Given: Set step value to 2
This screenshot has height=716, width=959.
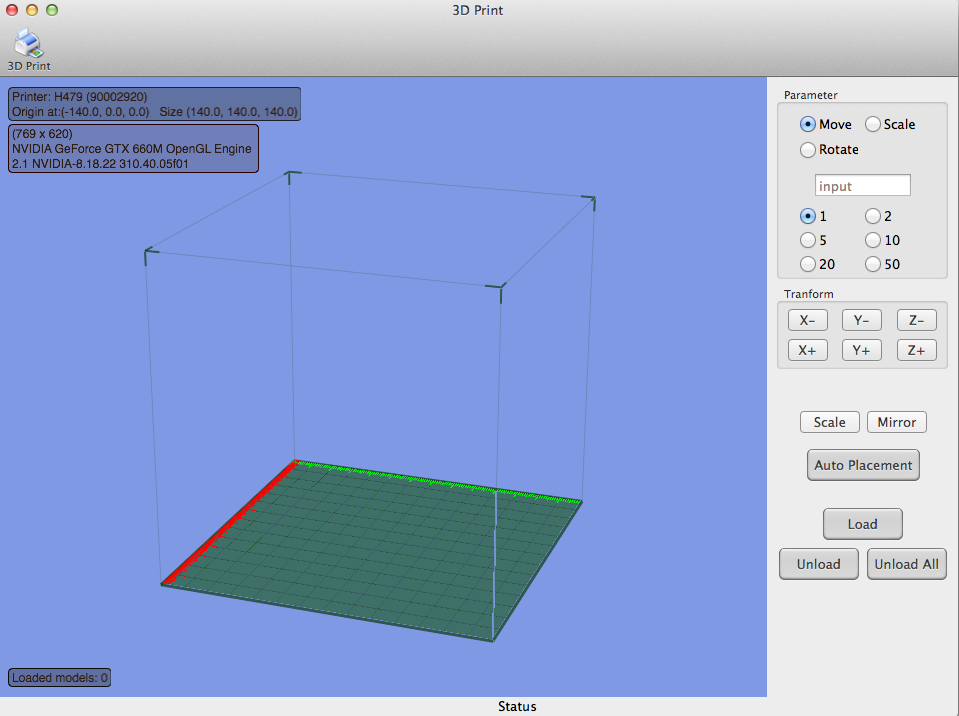Looking at the screenshot, I should (873, 216).
